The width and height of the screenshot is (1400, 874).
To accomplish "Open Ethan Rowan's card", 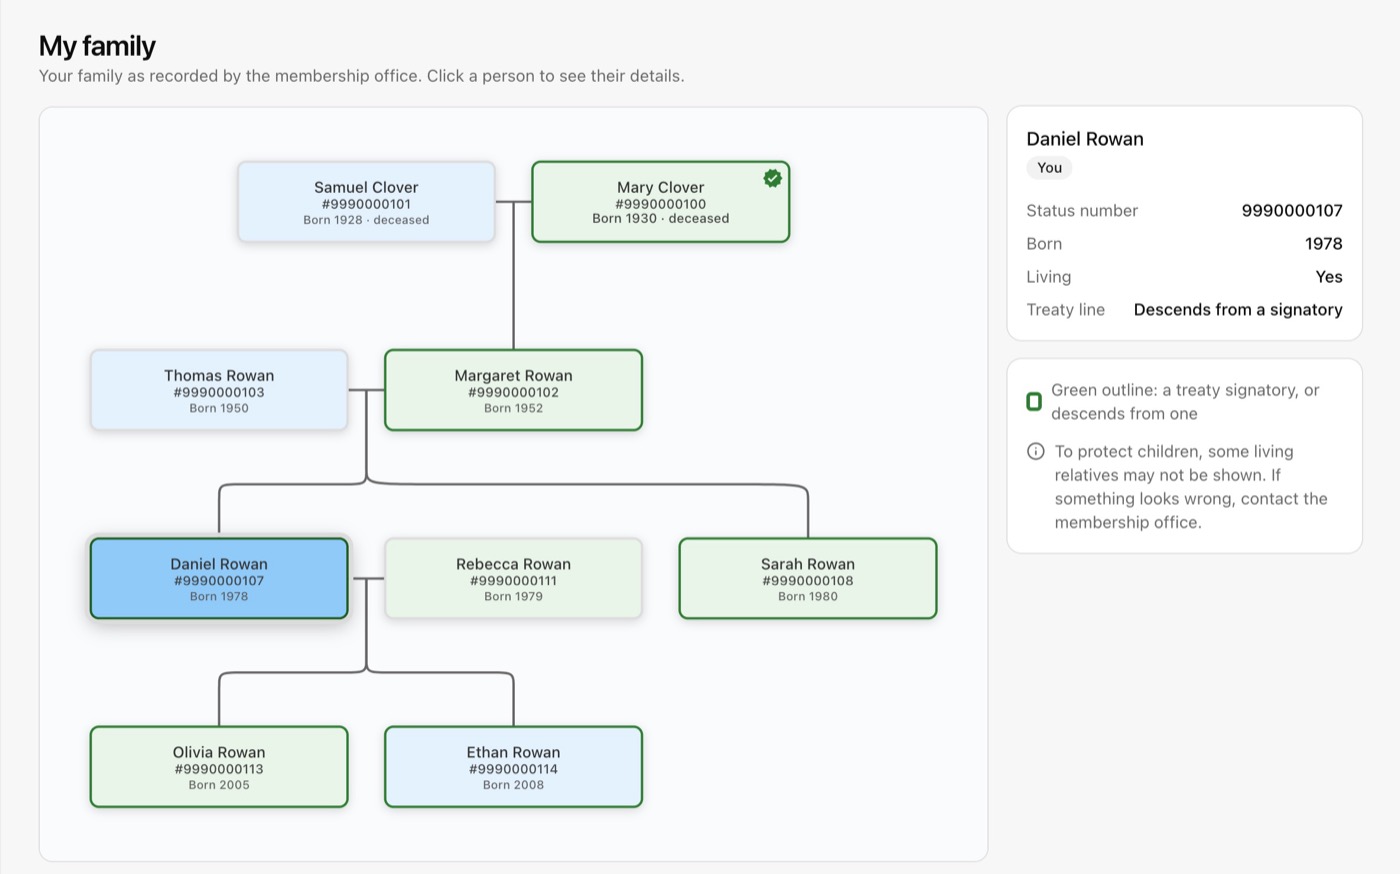I will click(513, 767).
